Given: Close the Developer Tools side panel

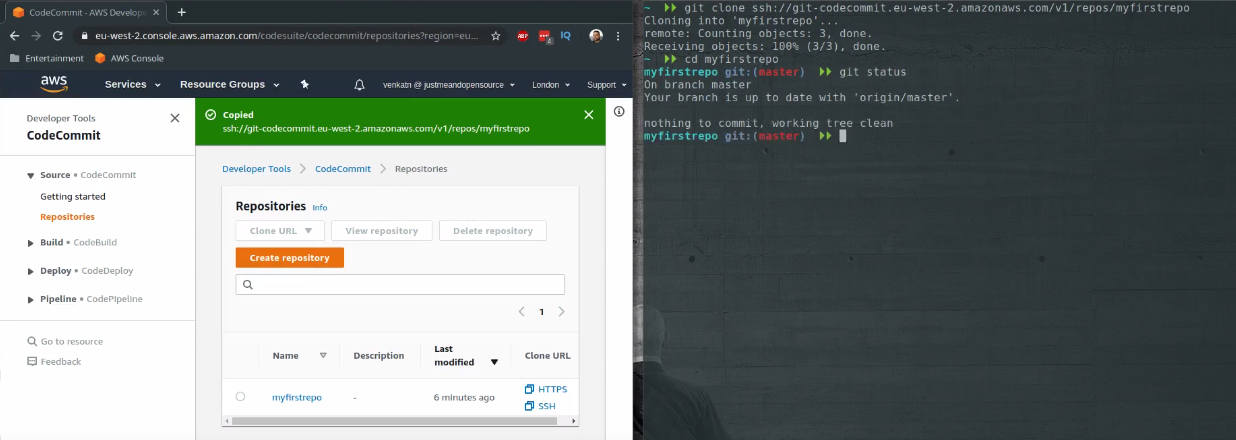Looking at the screenshot, I should [175, 118].
